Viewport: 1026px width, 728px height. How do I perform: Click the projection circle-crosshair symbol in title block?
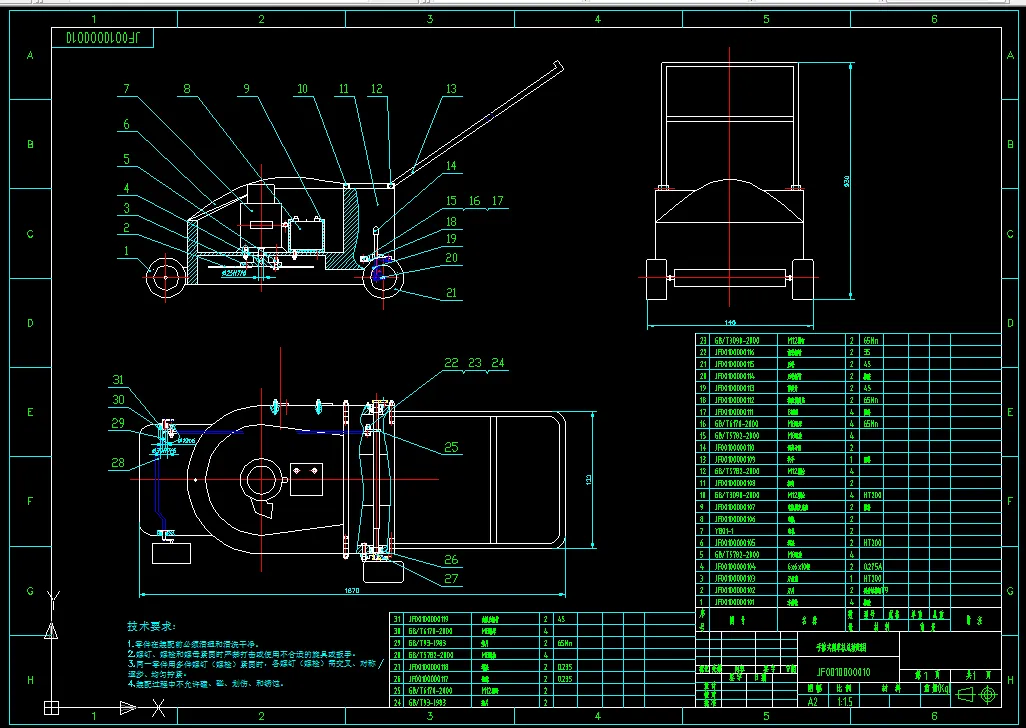[x=988, y=695]
